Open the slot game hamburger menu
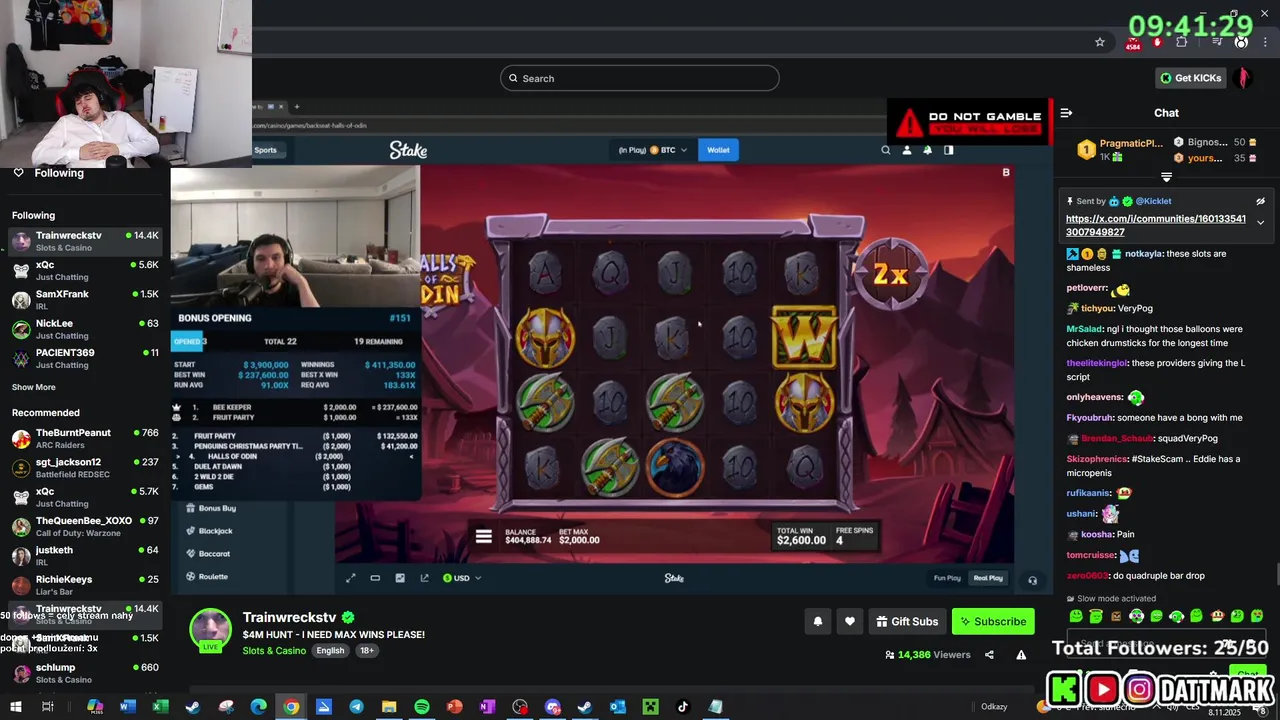 pos(483,537)
